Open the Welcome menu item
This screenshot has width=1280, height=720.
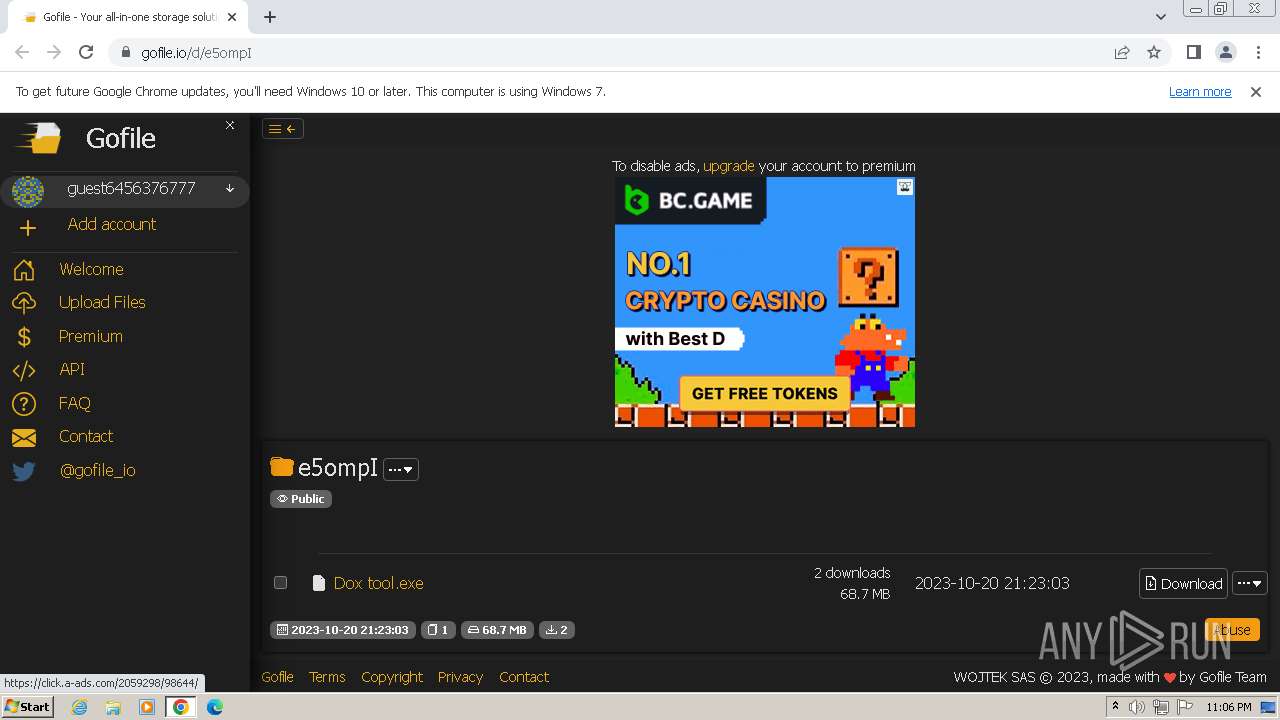91,269
